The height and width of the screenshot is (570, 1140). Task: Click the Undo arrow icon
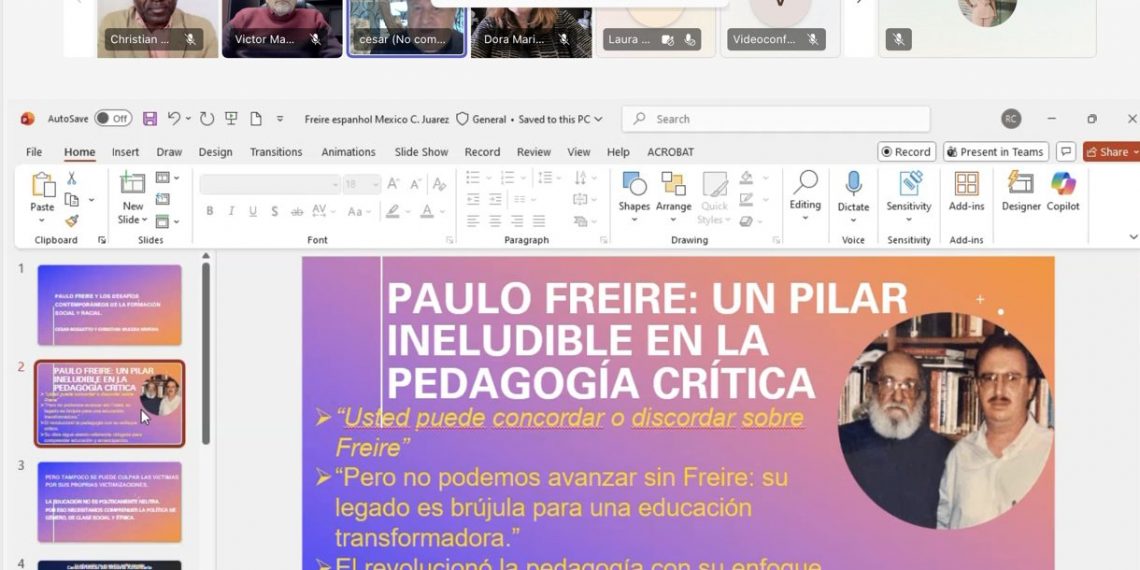(174, 119)
